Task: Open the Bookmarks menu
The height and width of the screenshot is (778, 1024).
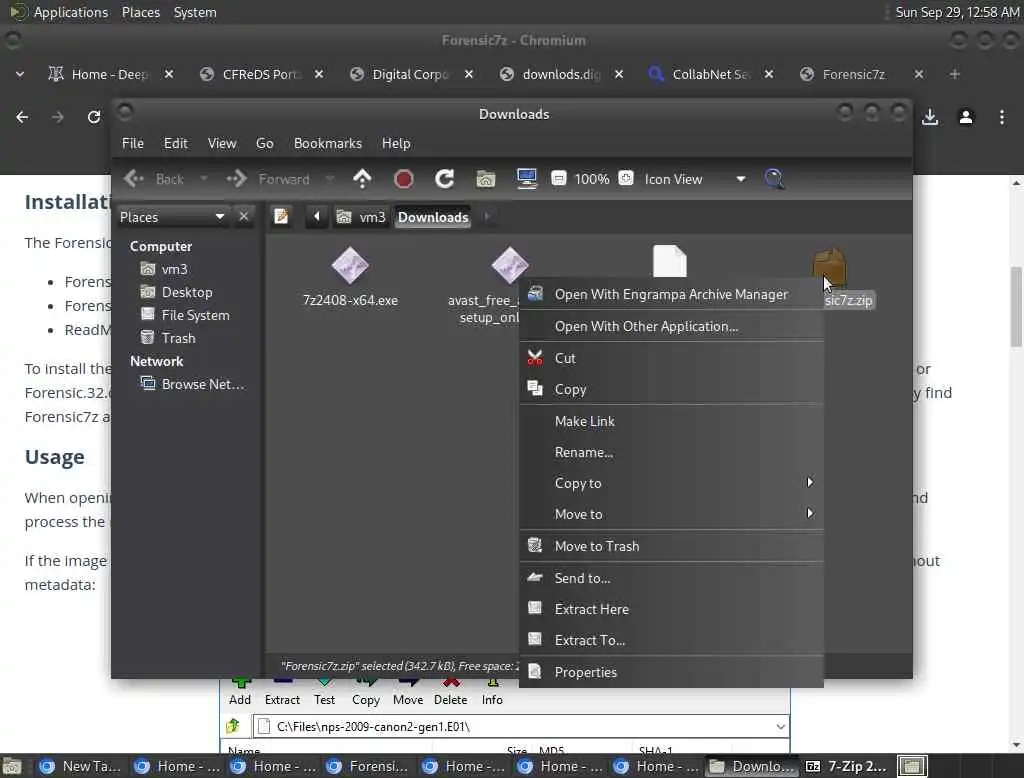Action: click(328, 143)
